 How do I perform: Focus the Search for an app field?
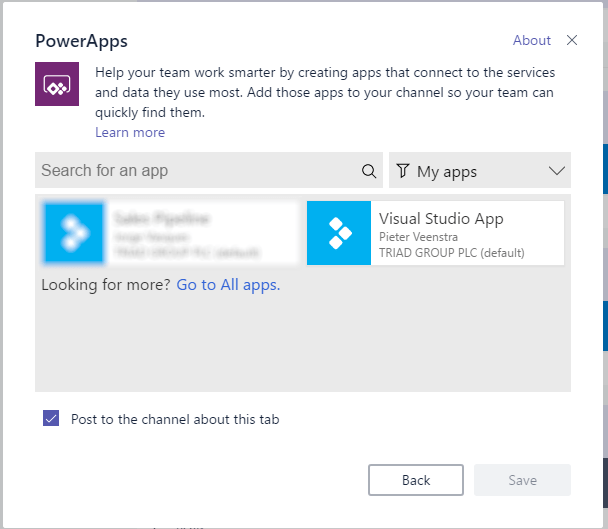[209, 170]
